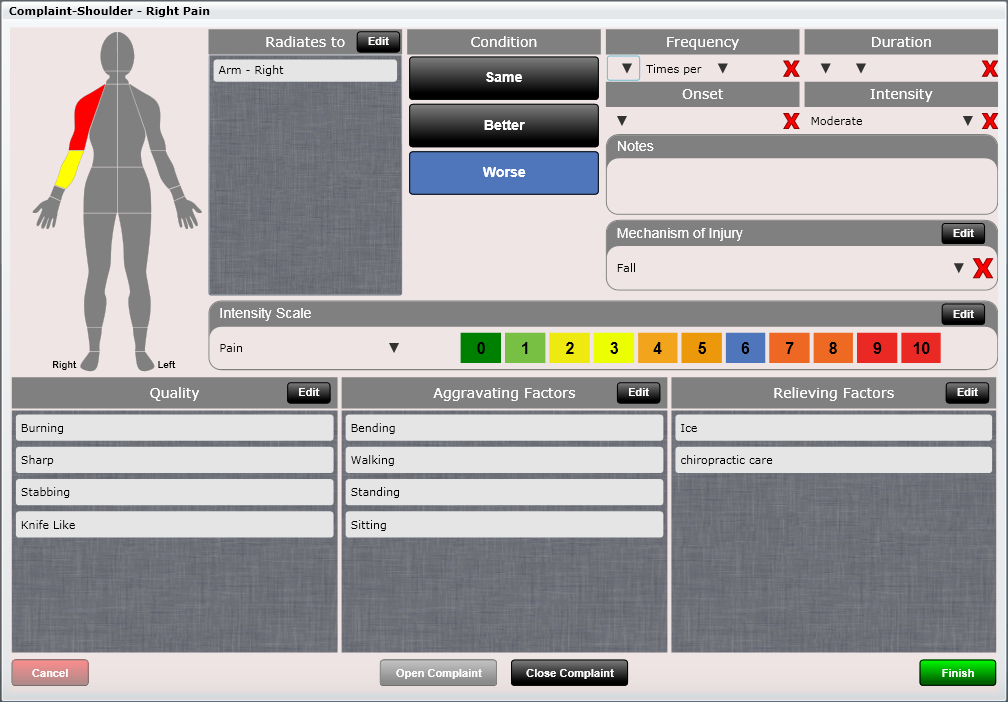This screenshot has height=702, width=1008.
Task: Clear the Frequency field with red X
Action: point(790,69)
